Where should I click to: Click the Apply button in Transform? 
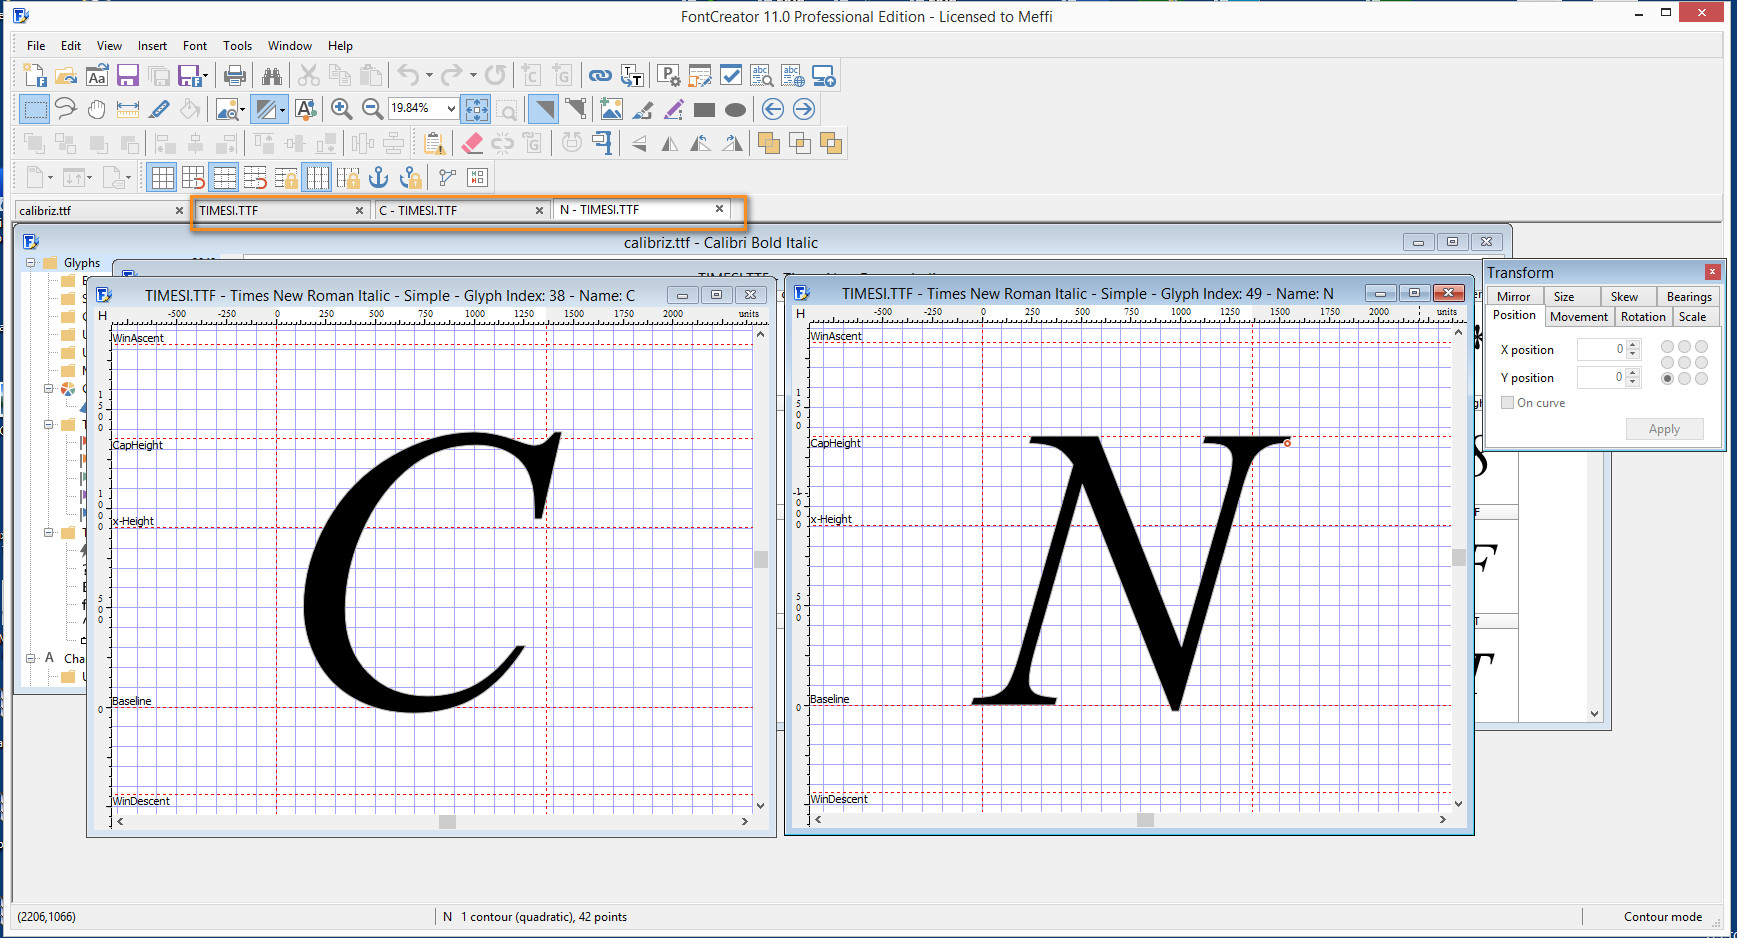click(1664, 429)
